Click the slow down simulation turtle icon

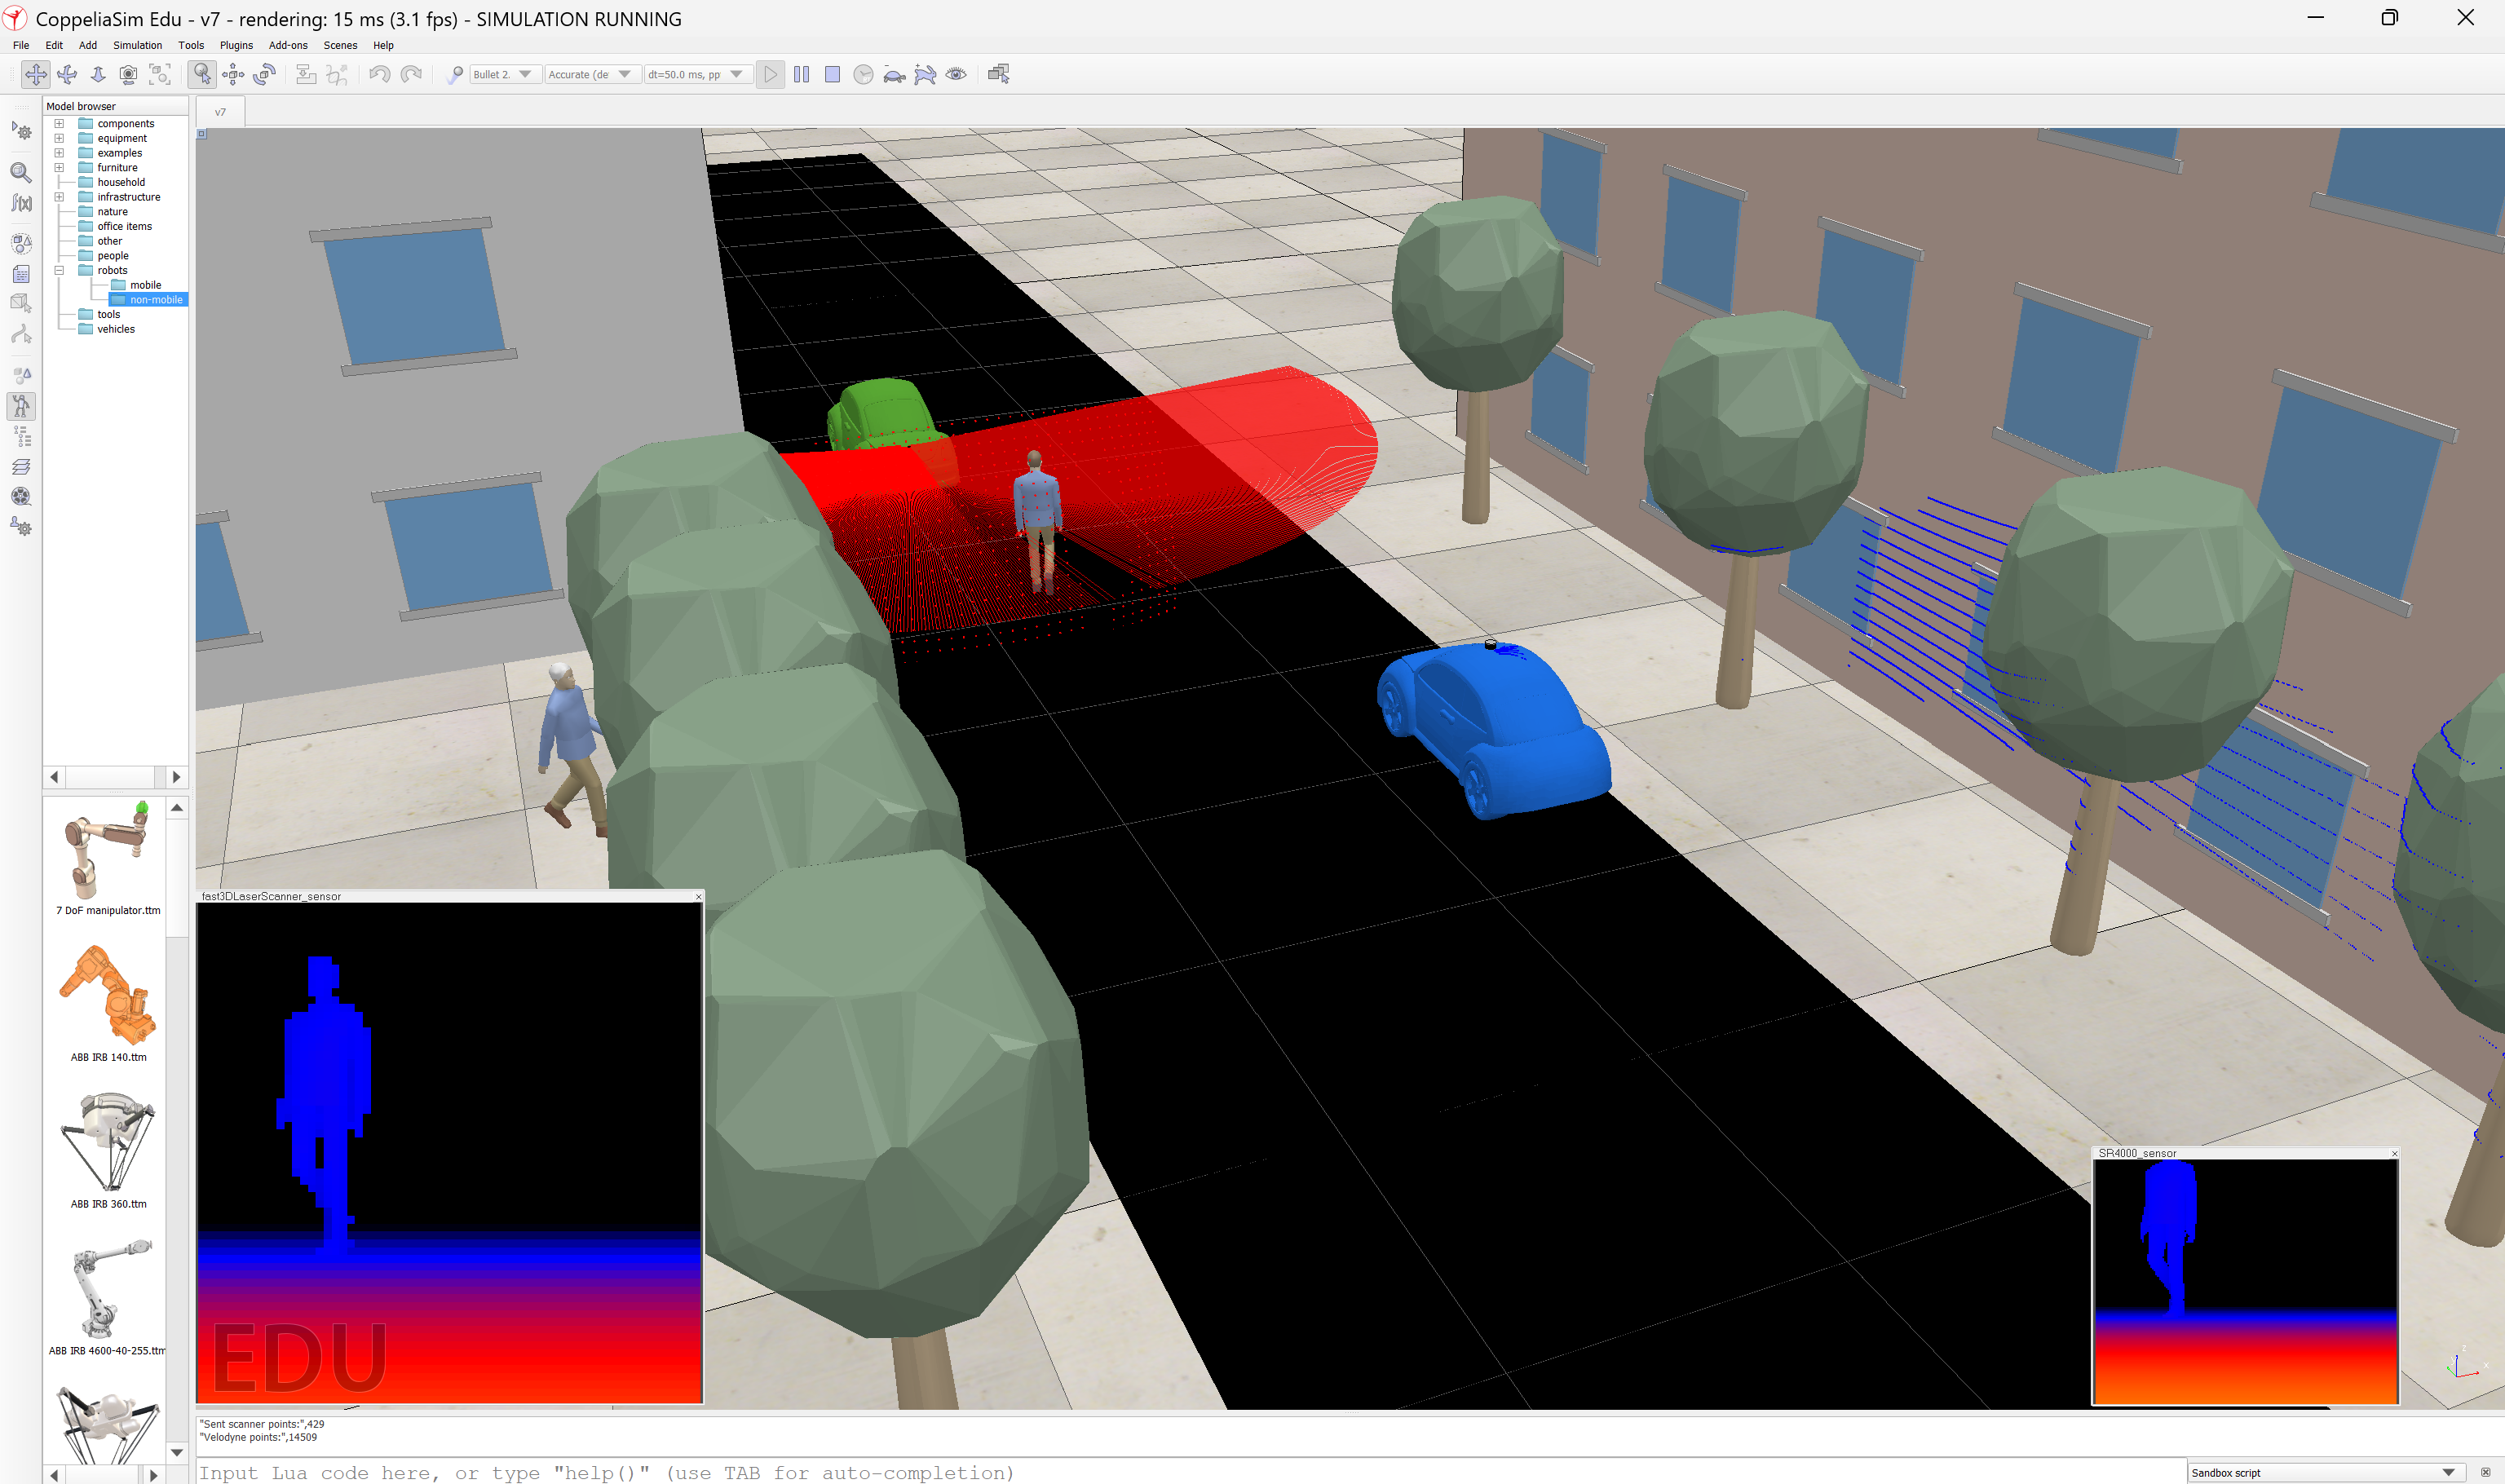click(894, 74)
